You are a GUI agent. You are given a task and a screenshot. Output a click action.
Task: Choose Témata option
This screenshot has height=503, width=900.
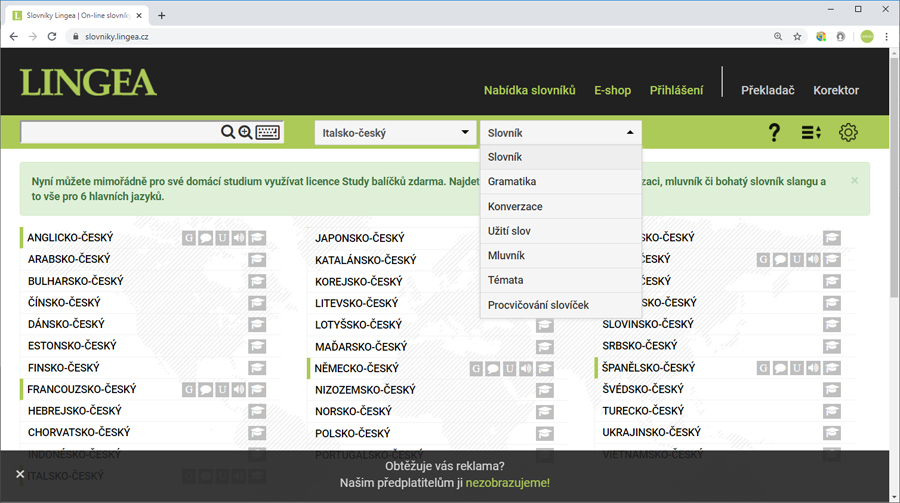pyautogui.click(x=561, y=280)
